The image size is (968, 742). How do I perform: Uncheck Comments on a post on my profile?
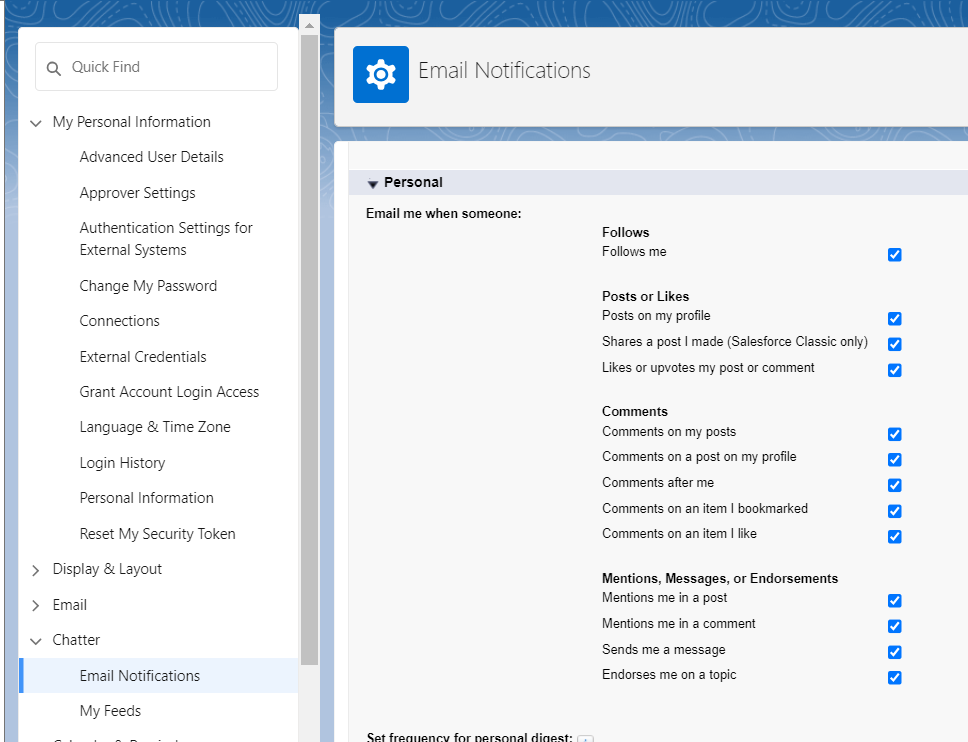tap(895, 459)
